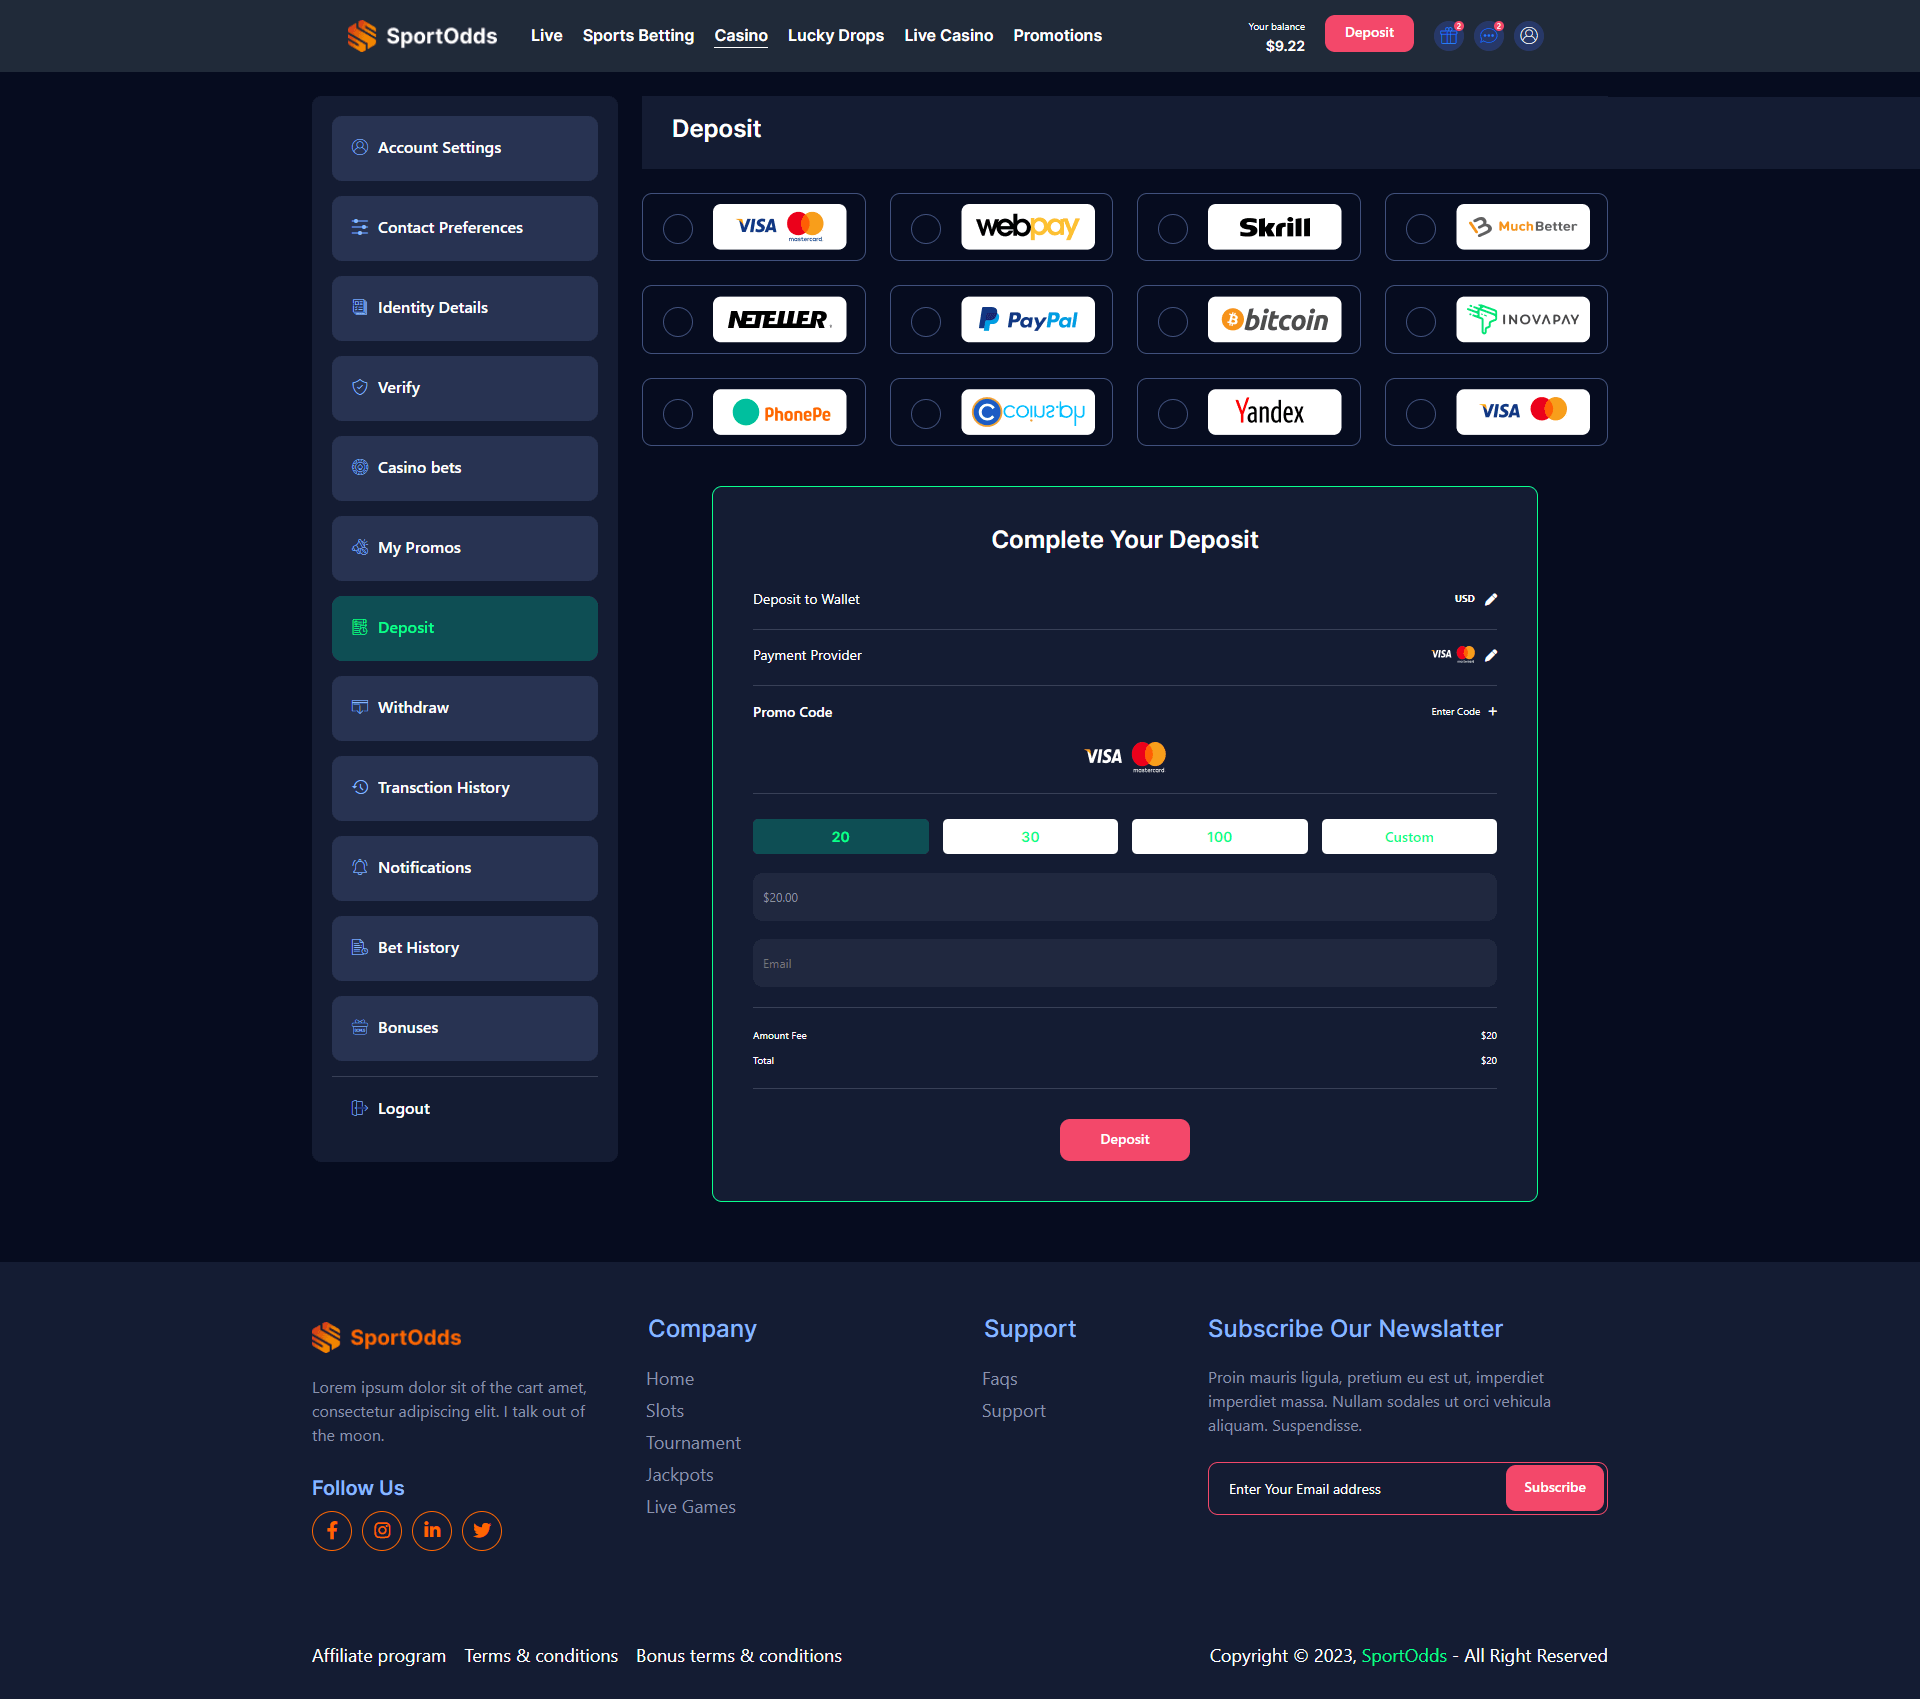Select the Inovapay radio button

coord(1421,321)
